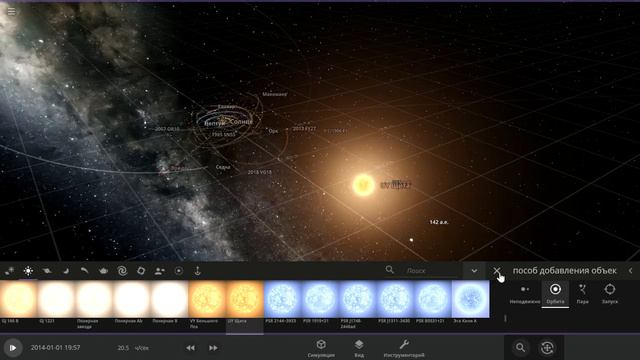
Task: Open the Симуляция cube menu
Action: click(321, 348)
